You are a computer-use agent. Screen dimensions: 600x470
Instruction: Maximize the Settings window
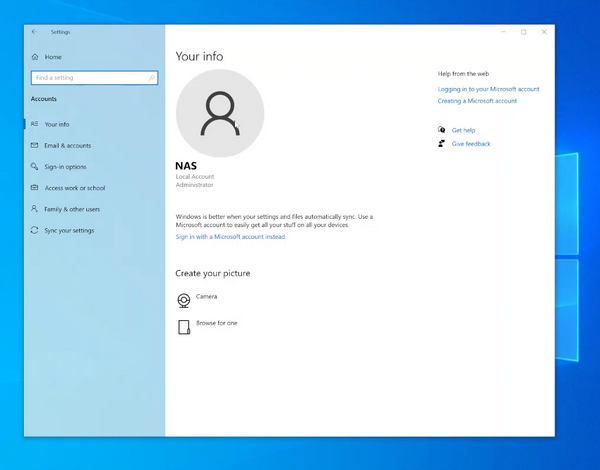523,32
